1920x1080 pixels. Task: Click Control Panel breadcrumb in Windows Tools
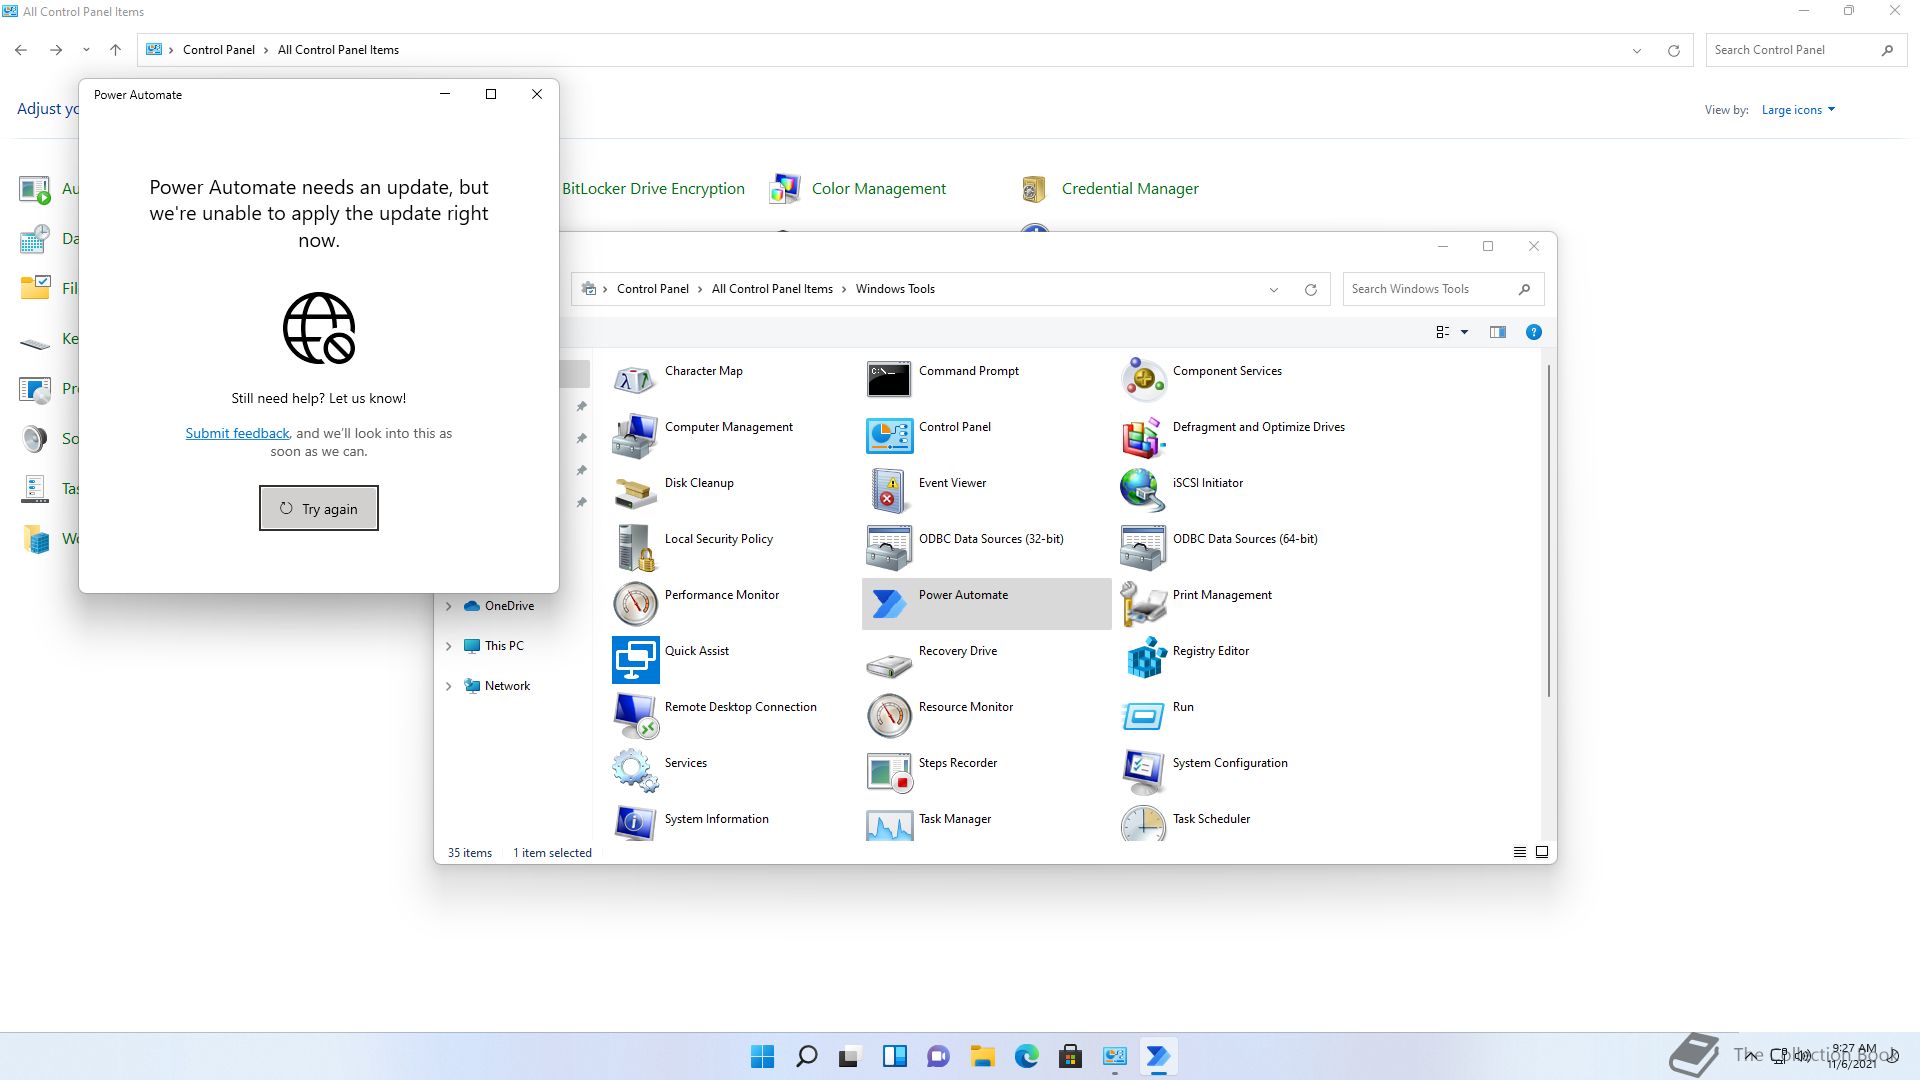[x=653, y=289]
